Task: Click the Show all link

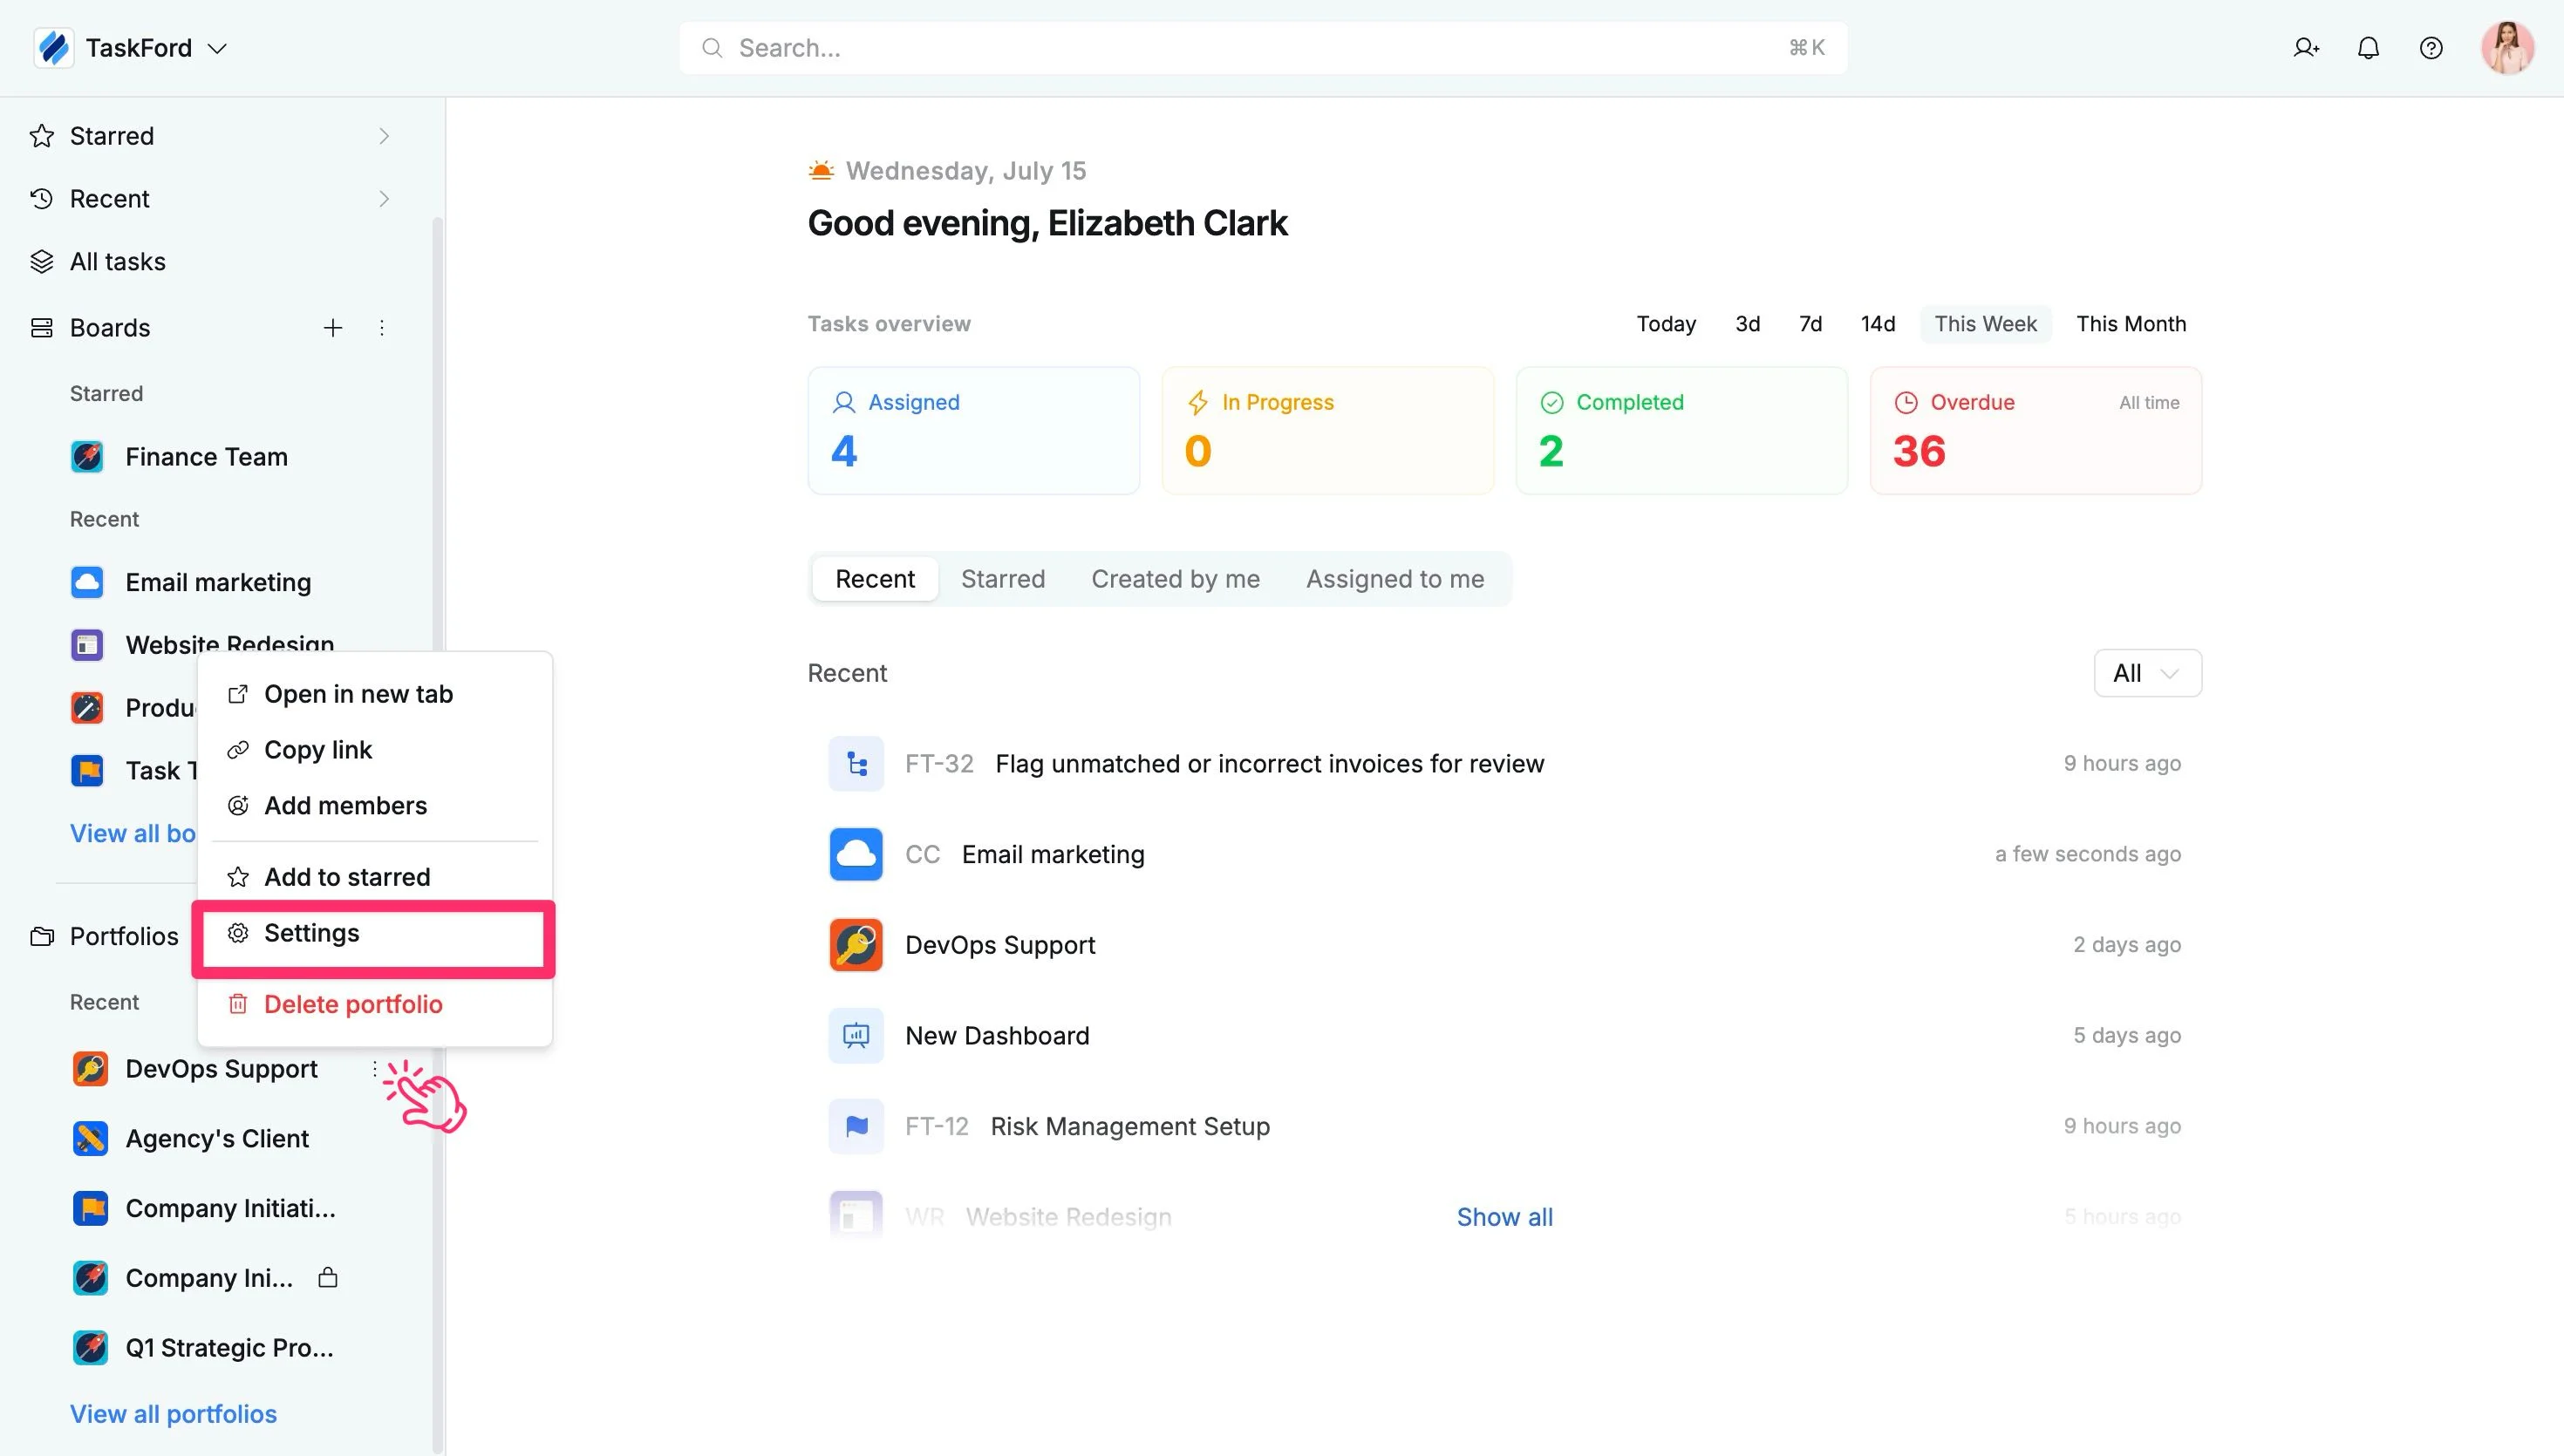Action: pyautogui.click(x=1504, y=1217)
